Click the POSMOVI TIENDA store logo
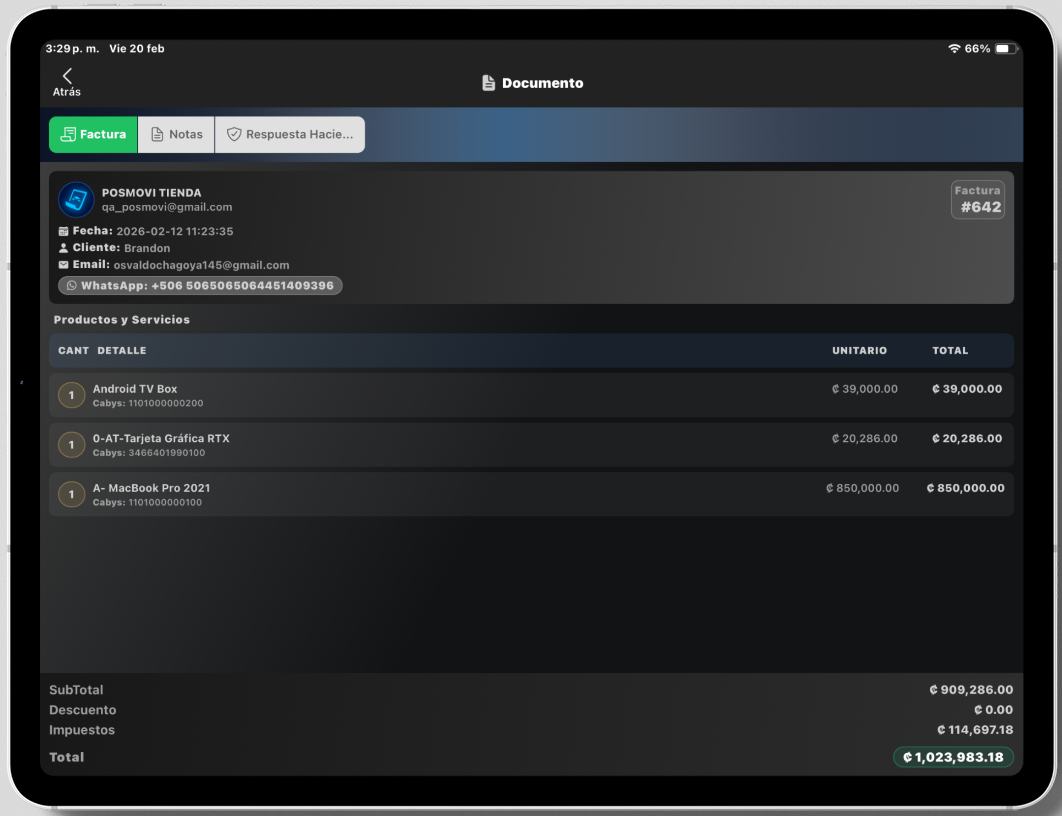Viewport: 1062px width, 816px height. click(x=76, y=200)
